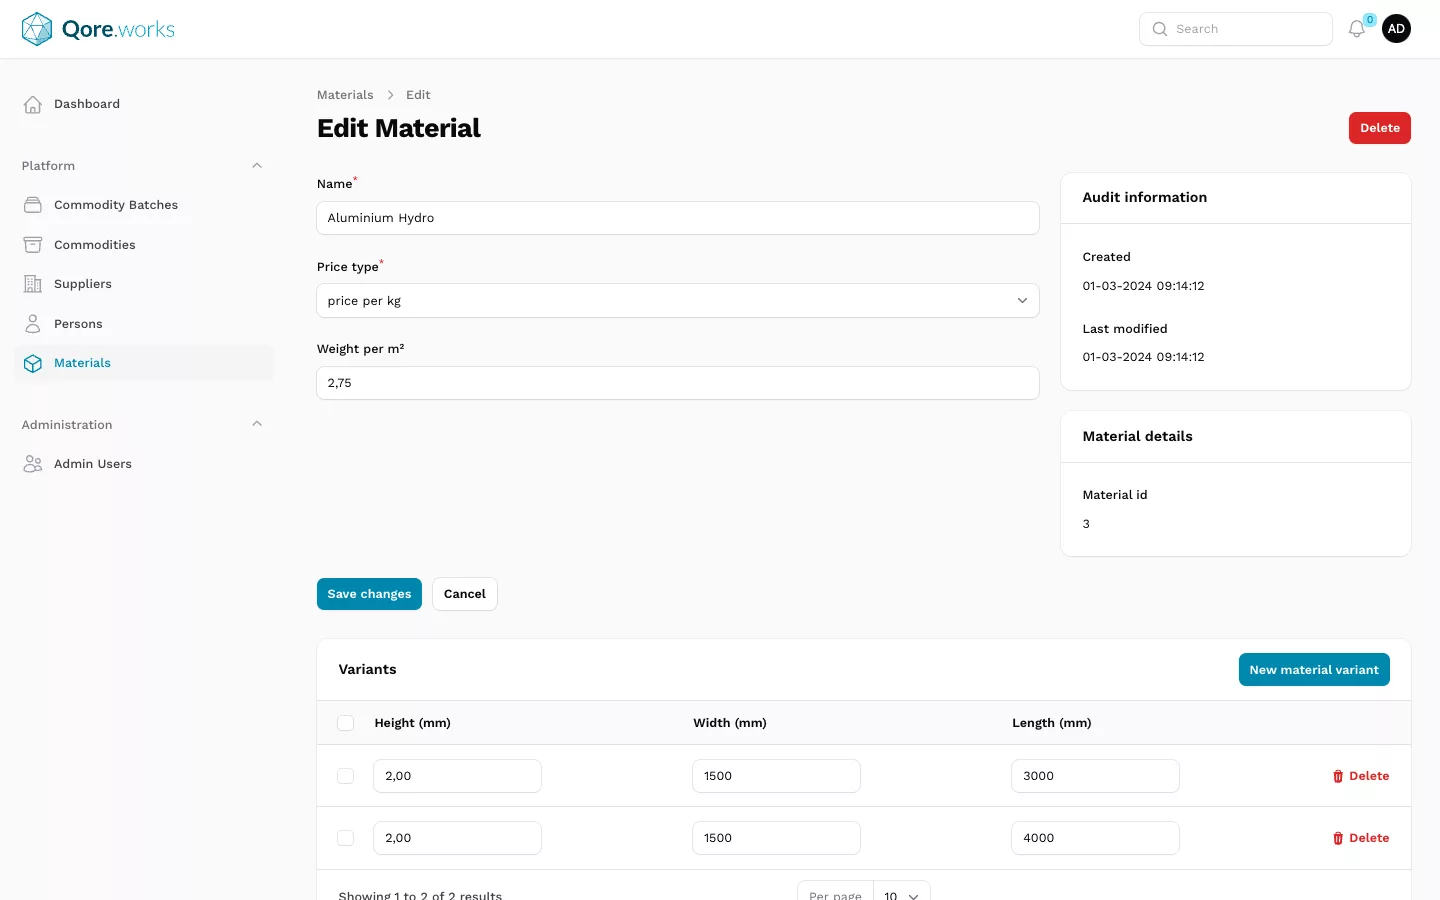Click the Qore.works logo icon
This screenshot has width=1440, height=900.
pyautogui.click(x=37, y=29)
